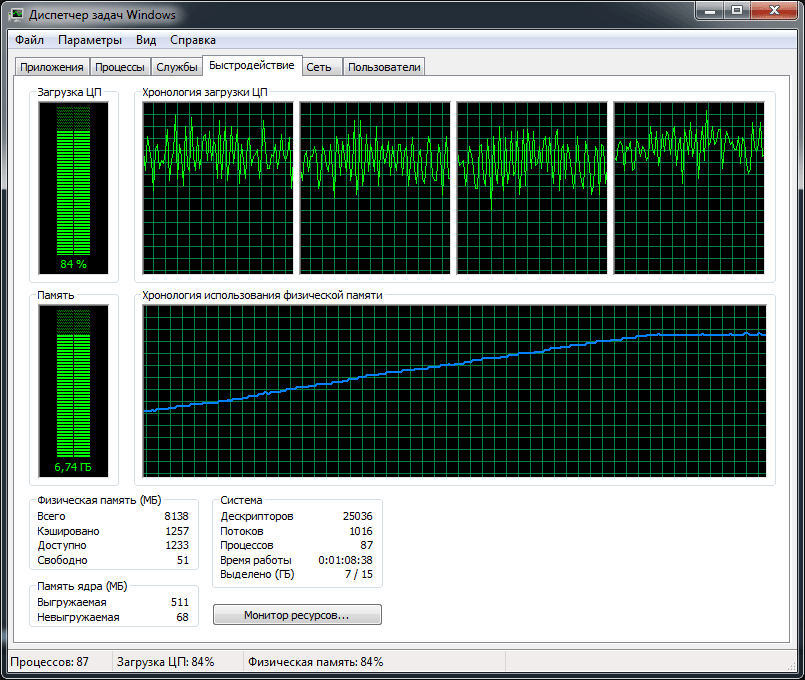Click the first CPU core history graph

218,187
